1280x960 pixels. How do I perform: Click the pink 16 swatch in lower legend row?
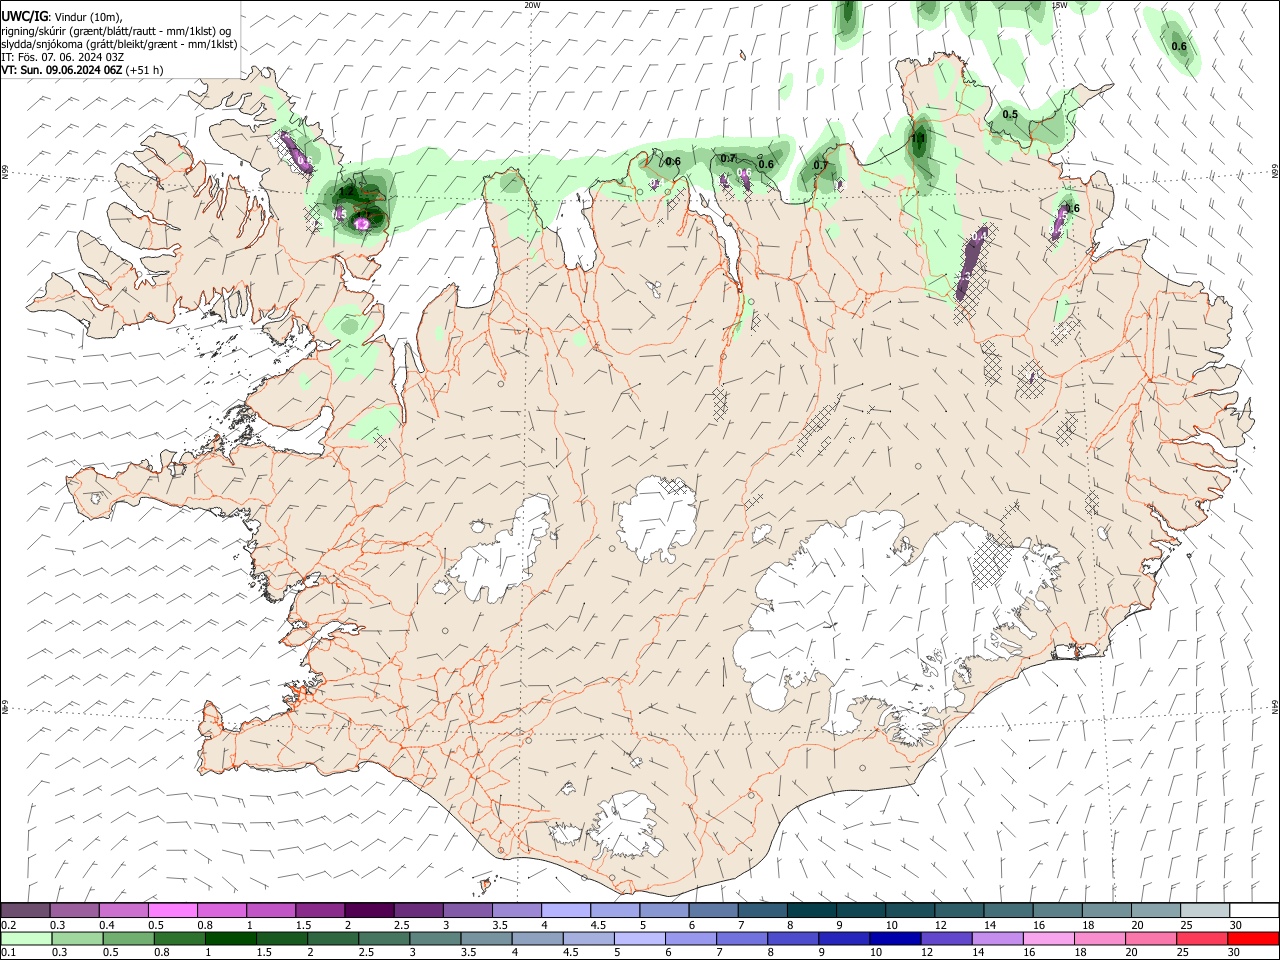[x=1048, y=939]
